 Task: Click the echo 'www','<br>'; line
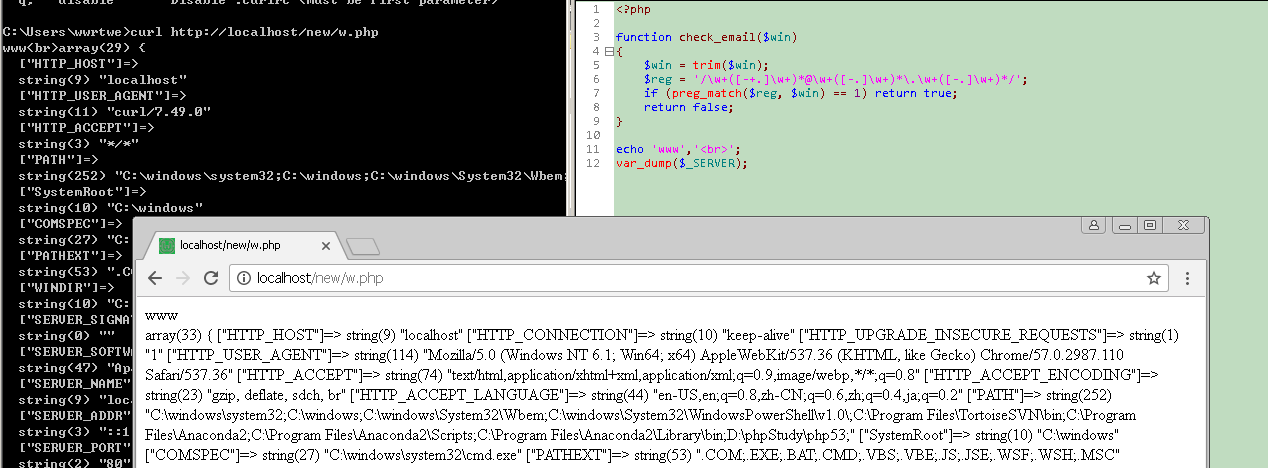[x=680, y=149]
